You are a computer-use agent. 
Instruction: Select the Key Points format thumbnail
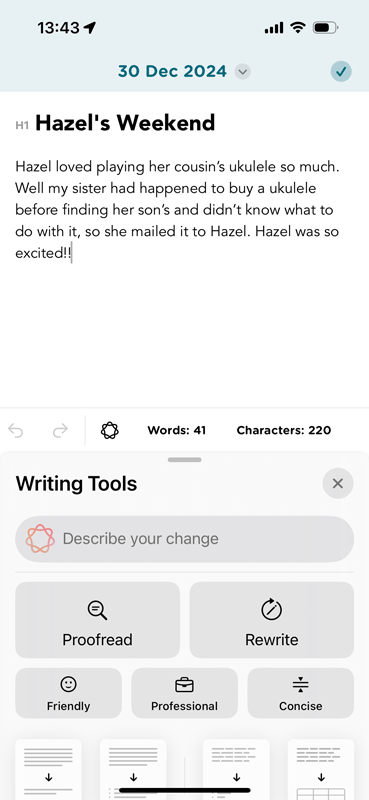133,769
